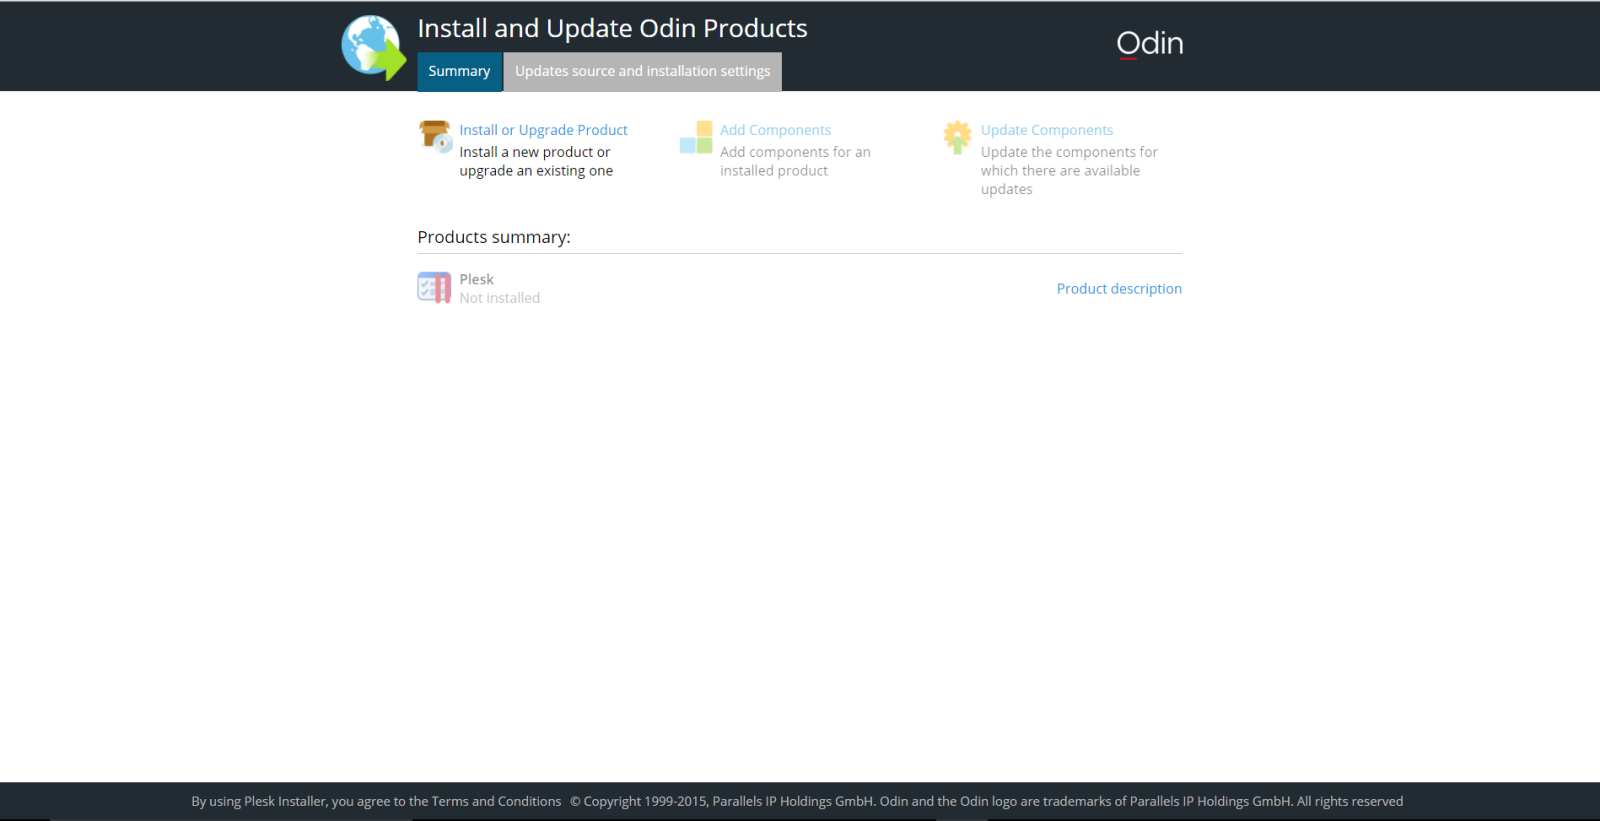The image size is (1600, 821).
Task: Click the Copyright 1999-2015 footer notice
Action: tap(986, 801)
